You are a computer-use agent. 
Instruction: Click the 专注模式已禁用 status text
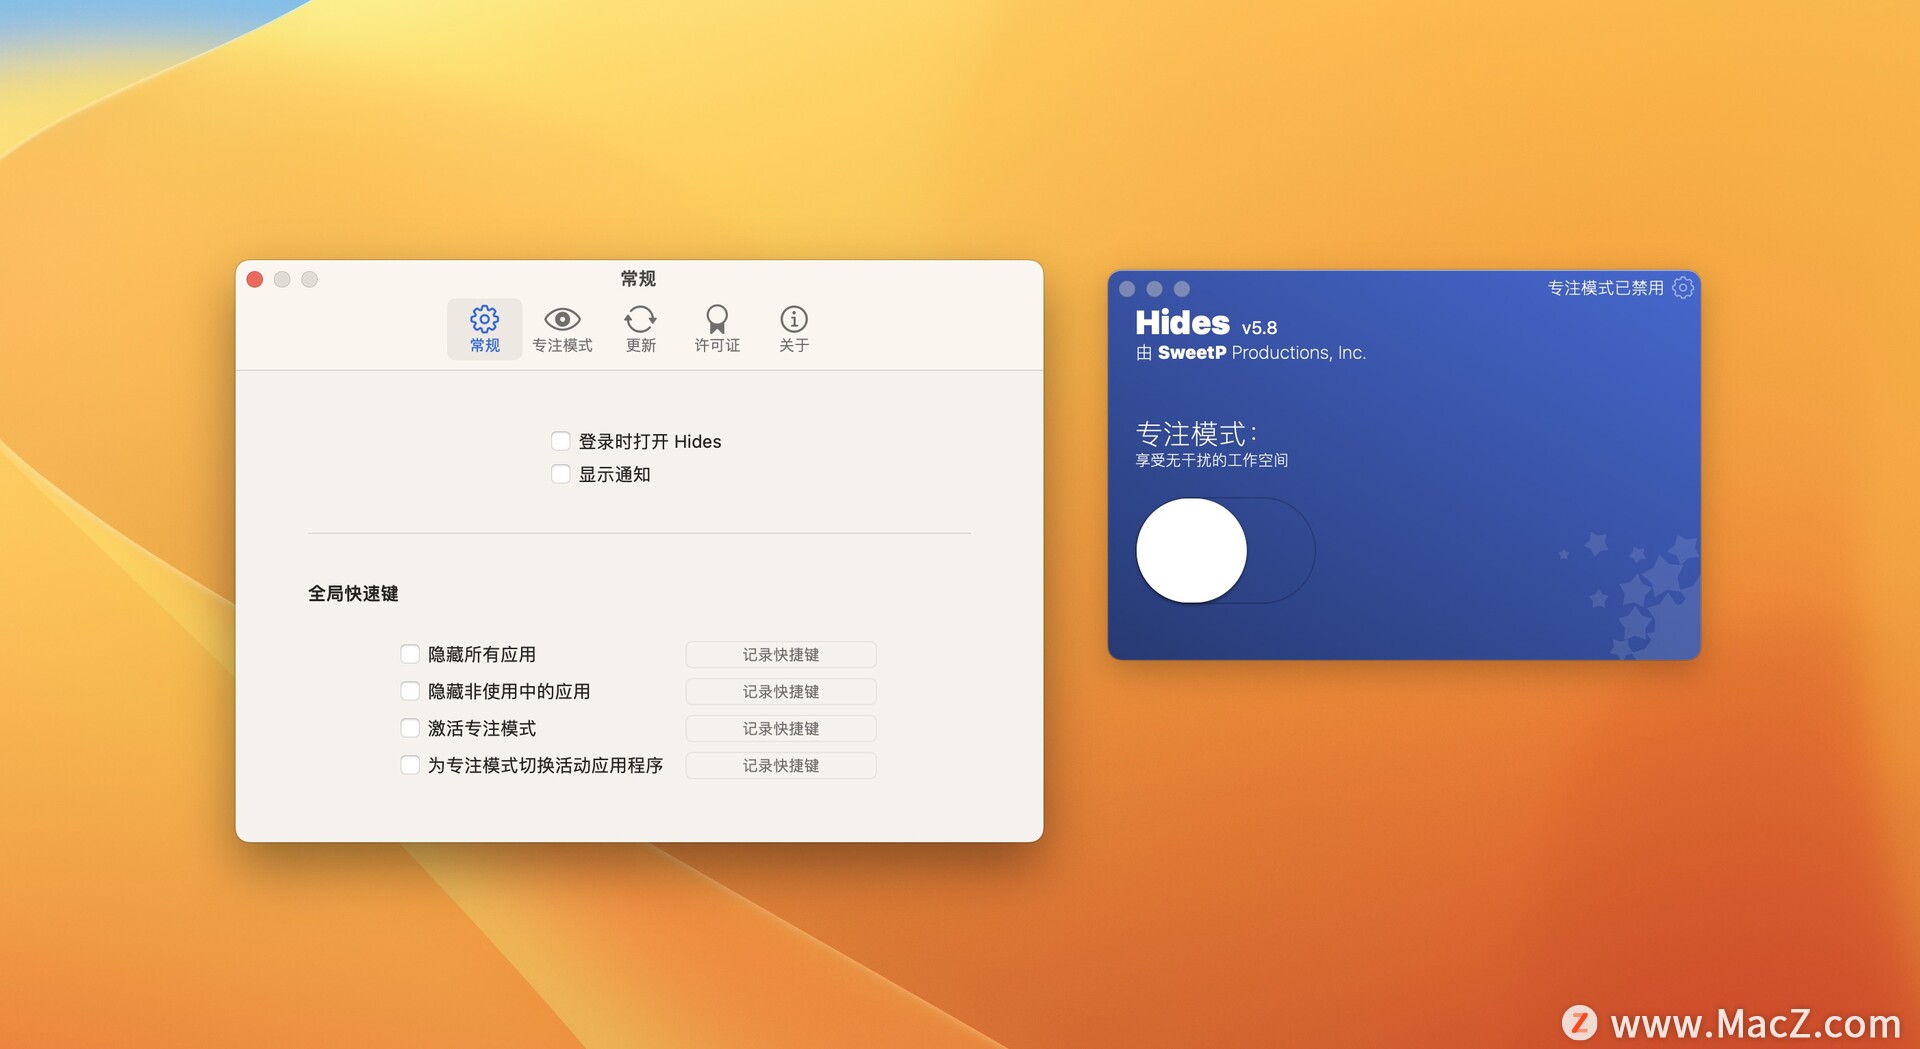coord(1605,288)
